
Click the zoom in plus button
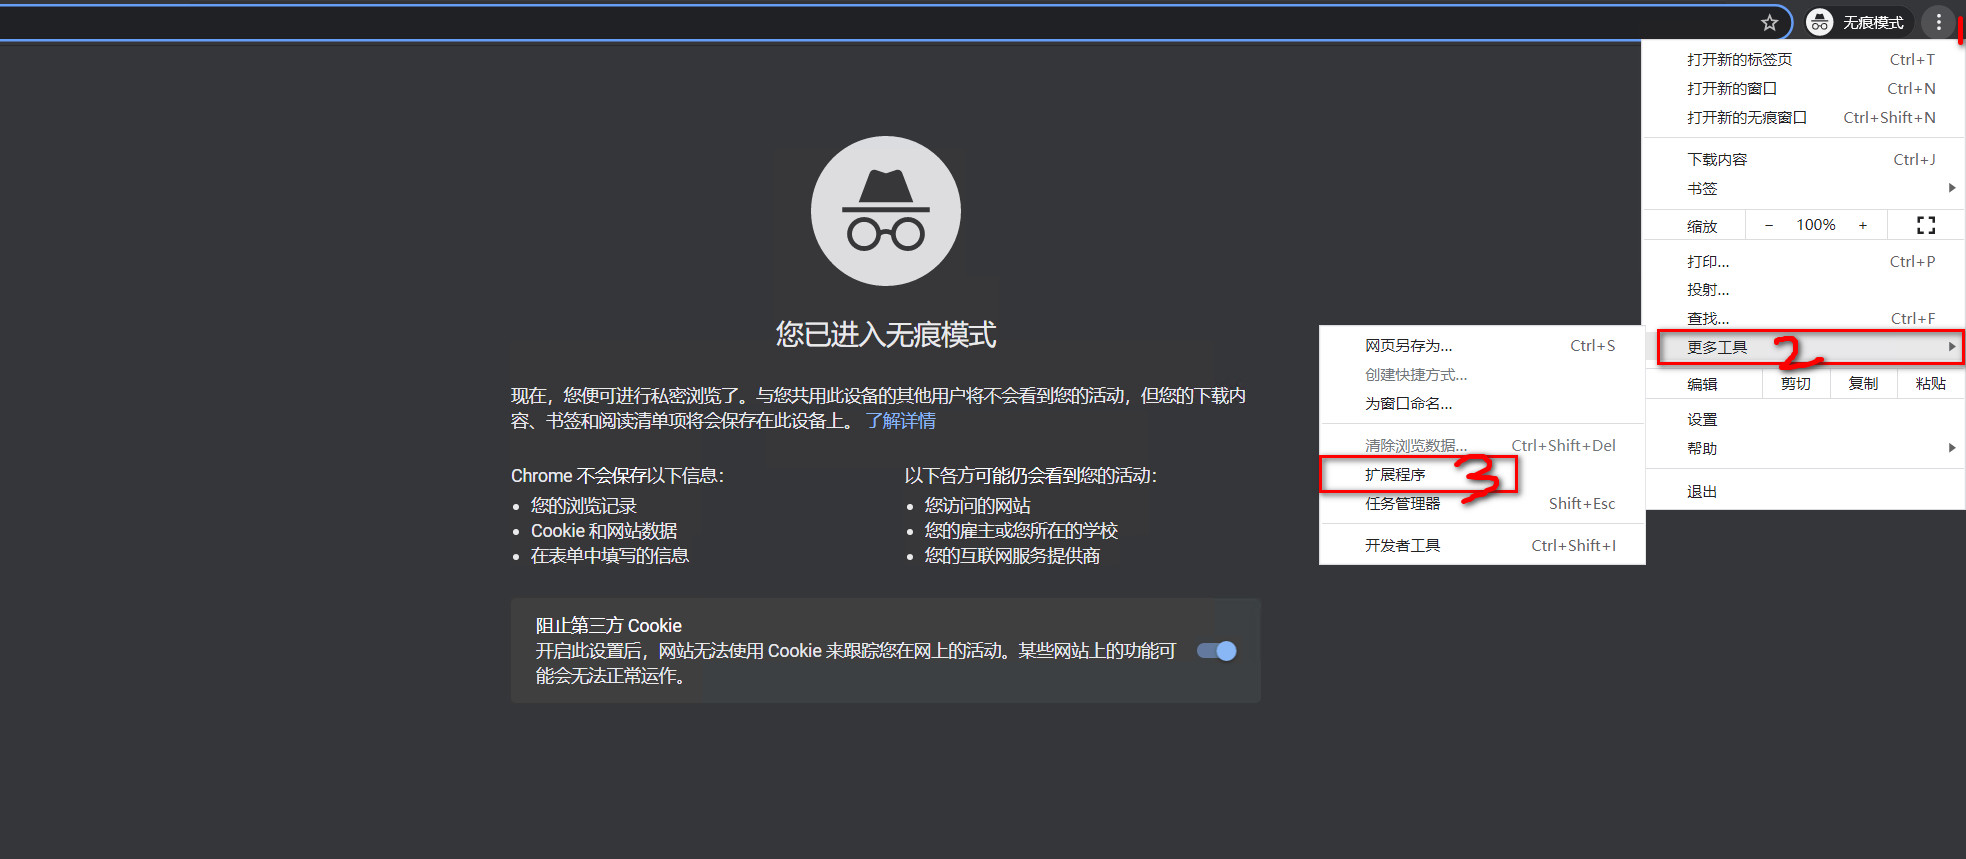click(x=1862, y=225)
